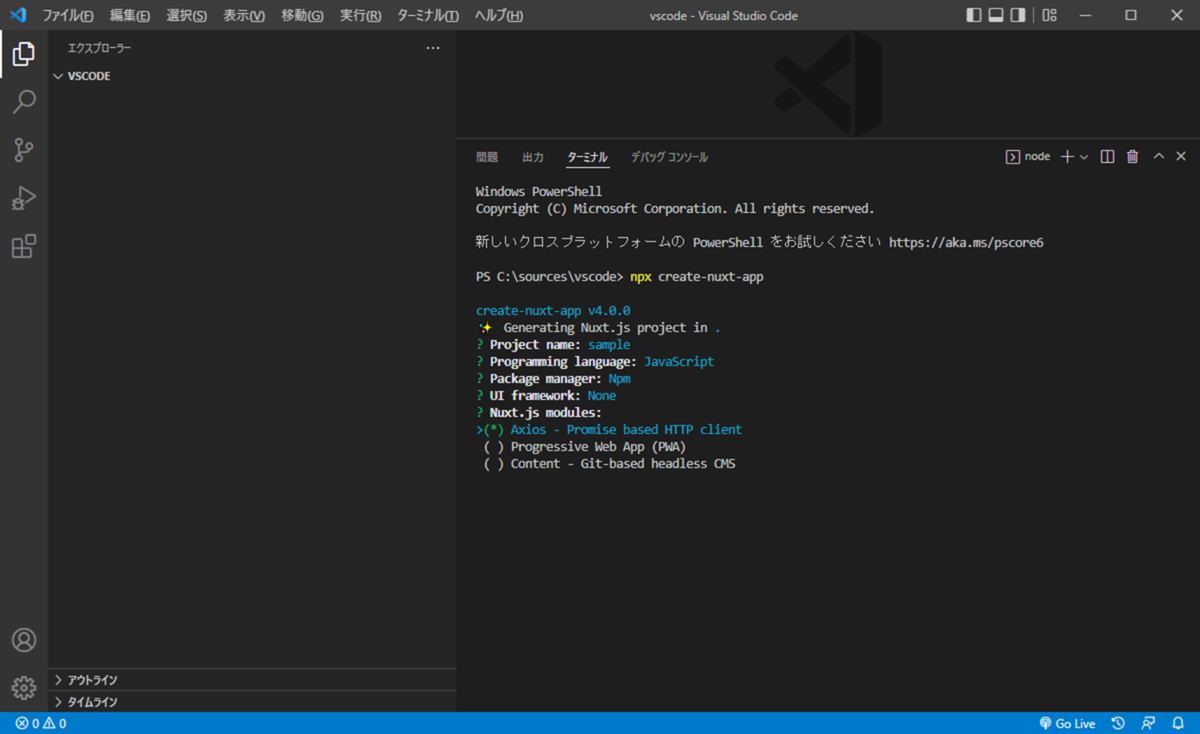Open the 選択 menu

click(187, 15)
